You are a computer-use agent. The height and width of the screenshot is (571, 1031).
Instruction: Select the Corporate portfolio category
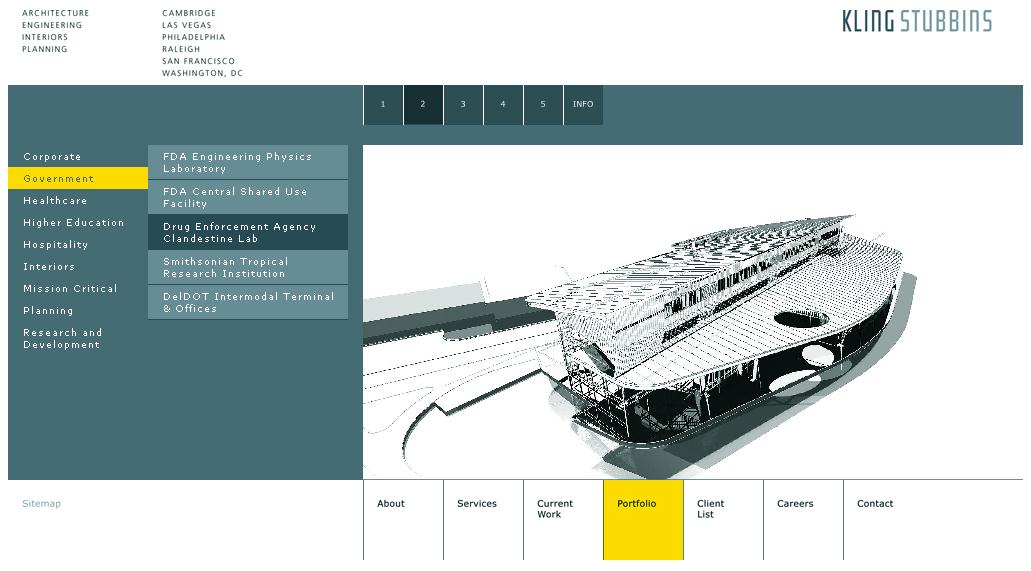click(x=53, y=157)
